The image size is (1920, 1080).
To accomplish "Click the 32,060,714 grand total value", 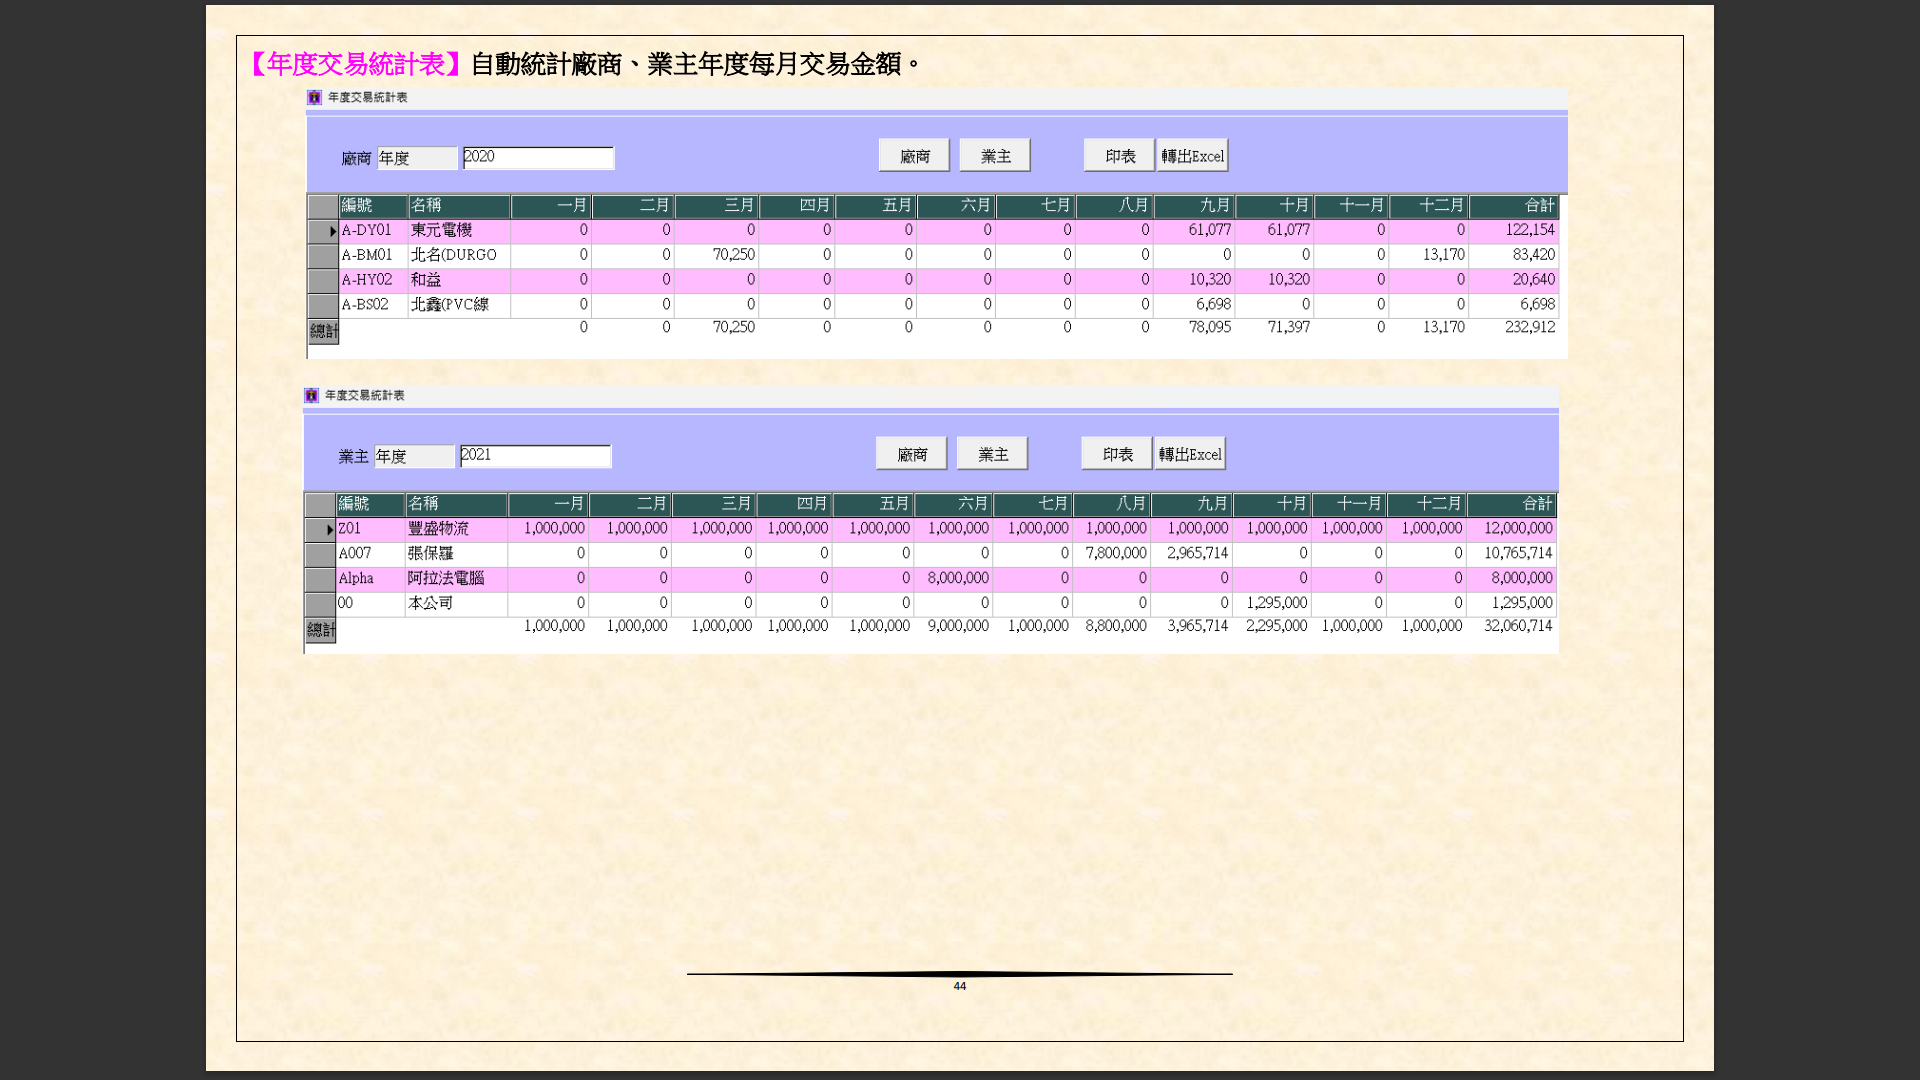I will coord(1518,626).
